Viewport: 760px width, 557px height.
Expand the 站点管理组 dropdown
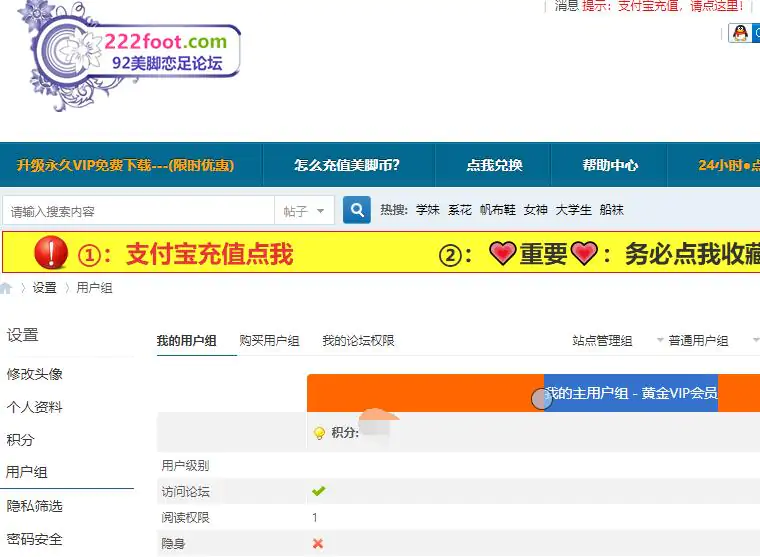click(x=660, y=340)
